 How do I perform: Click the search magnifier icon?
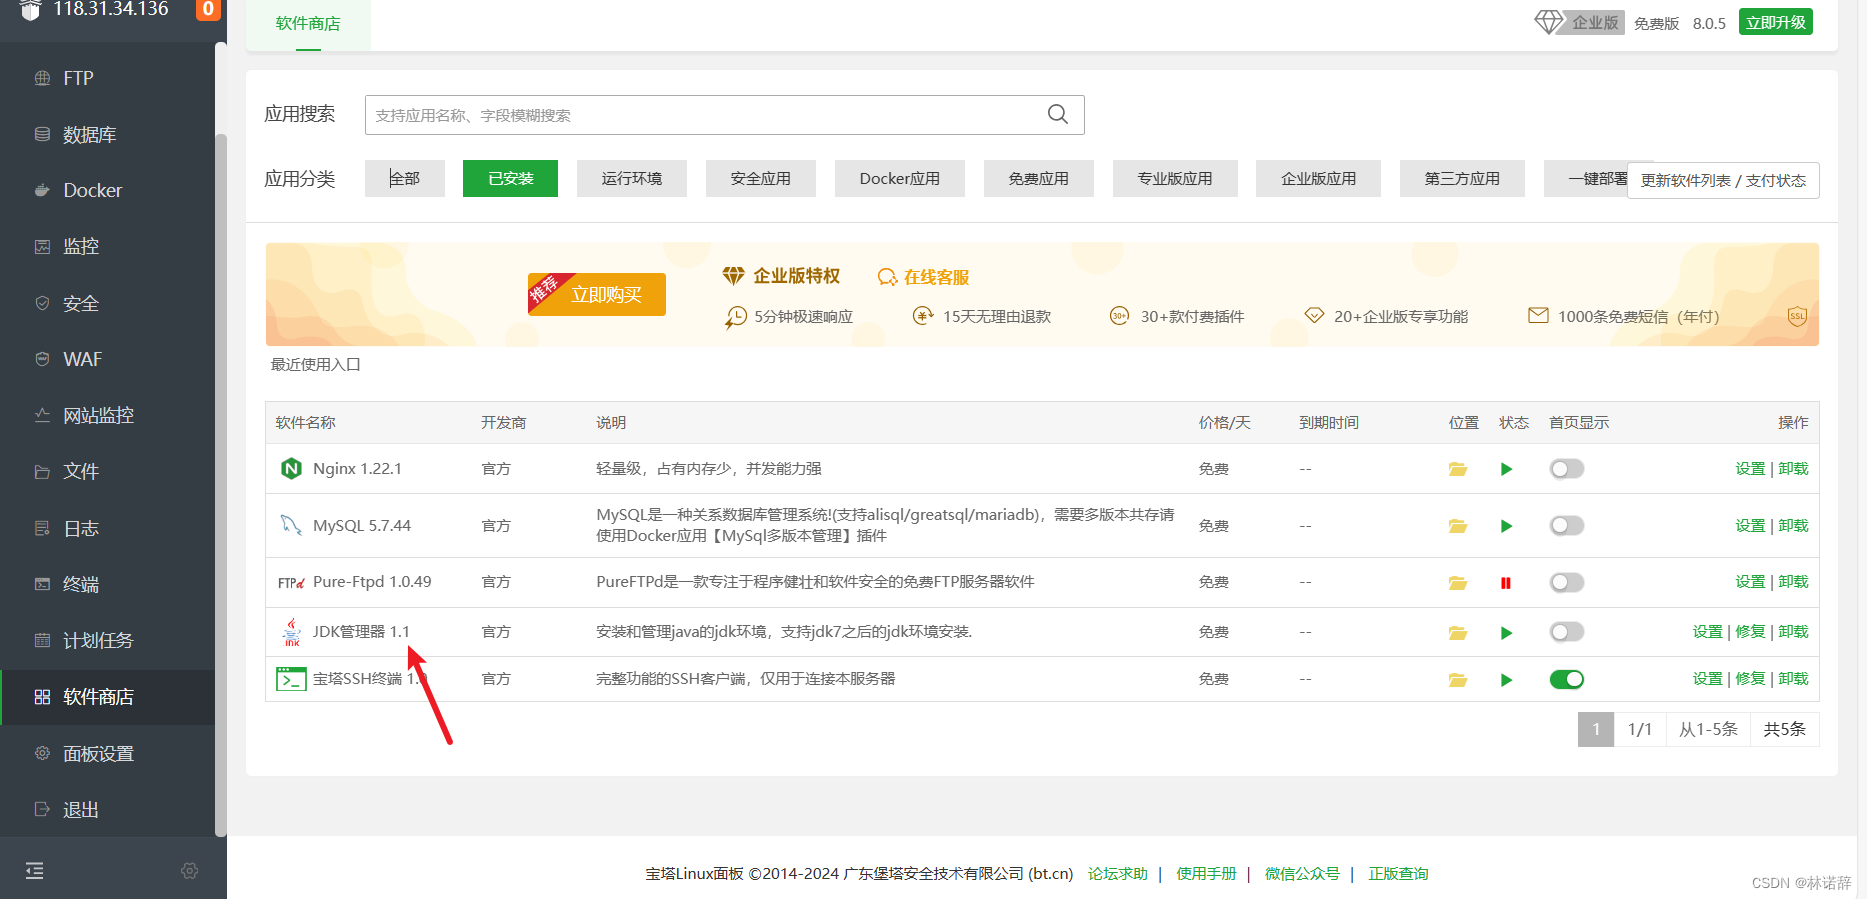pos(1058,114)
